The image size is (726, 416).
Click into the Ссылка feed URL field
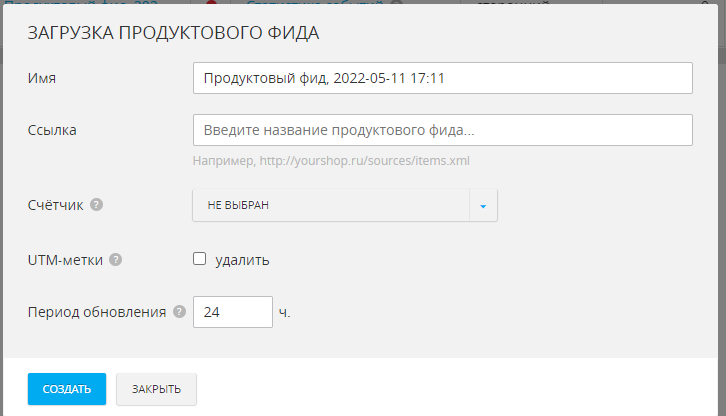click(x=442, y=130)
